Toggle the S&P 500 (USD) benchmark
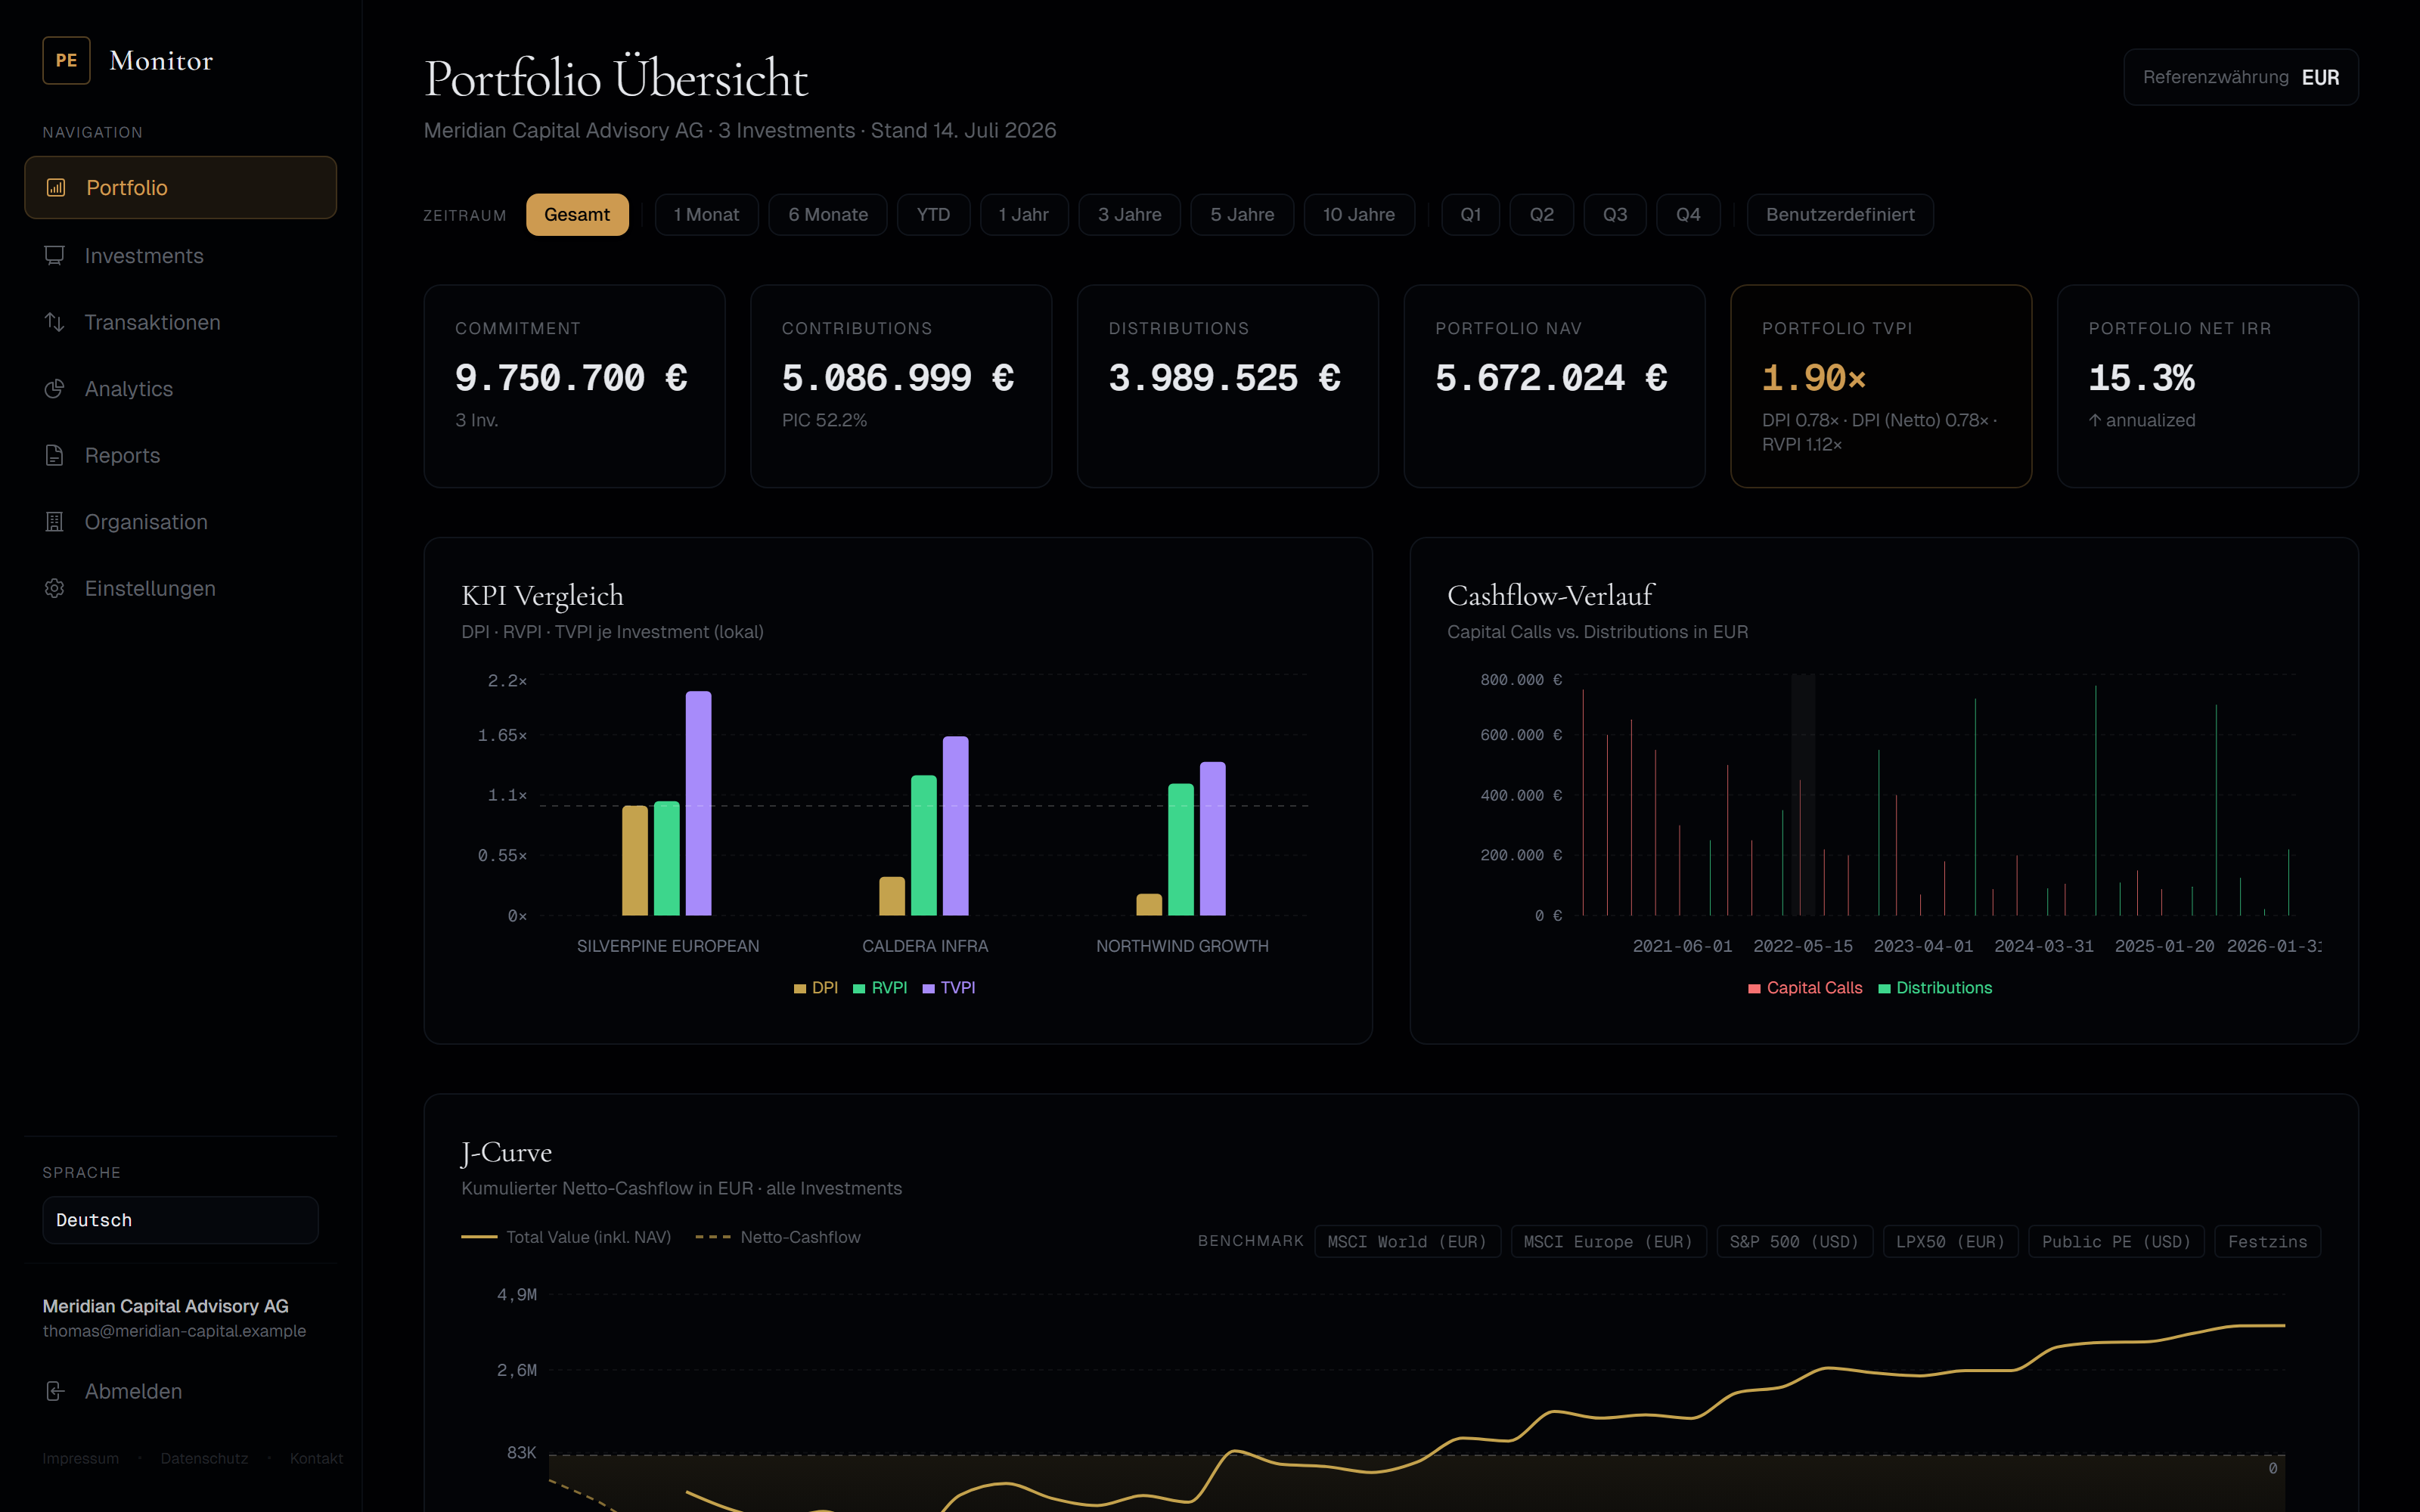 click(x=1794, y=1241)
